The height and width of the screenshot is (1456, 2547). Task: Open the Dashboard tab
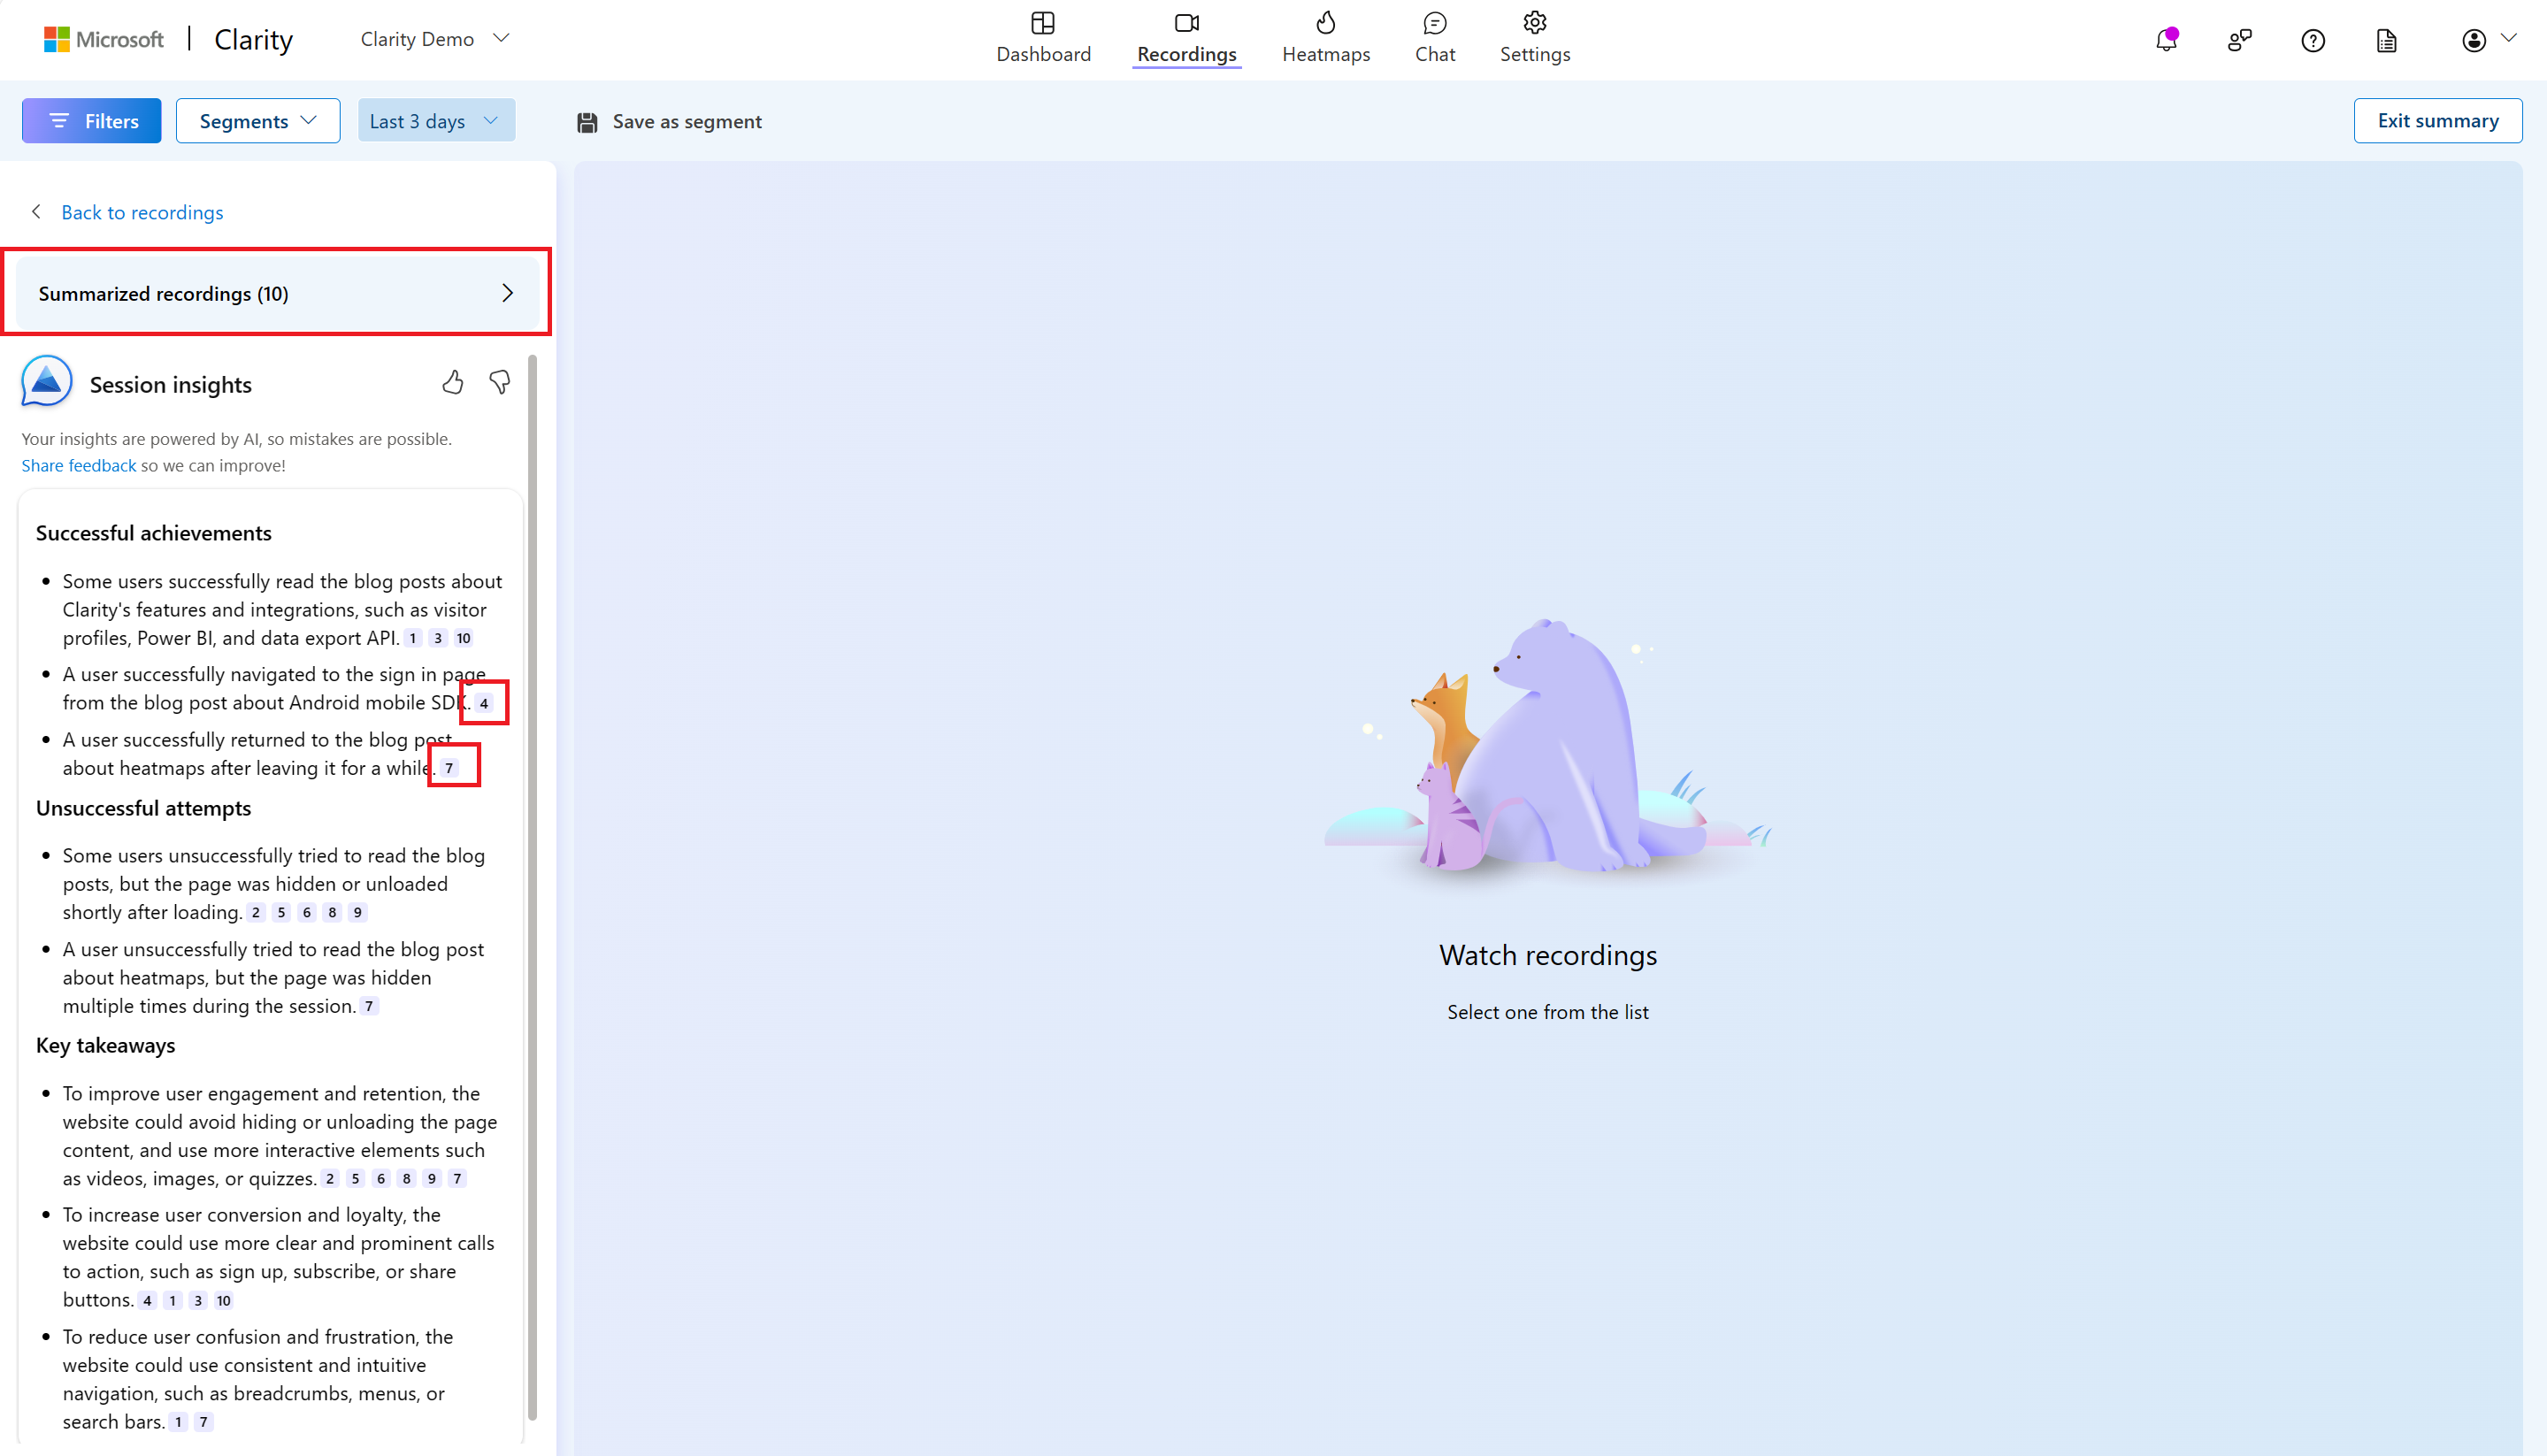pos(1042,37)
